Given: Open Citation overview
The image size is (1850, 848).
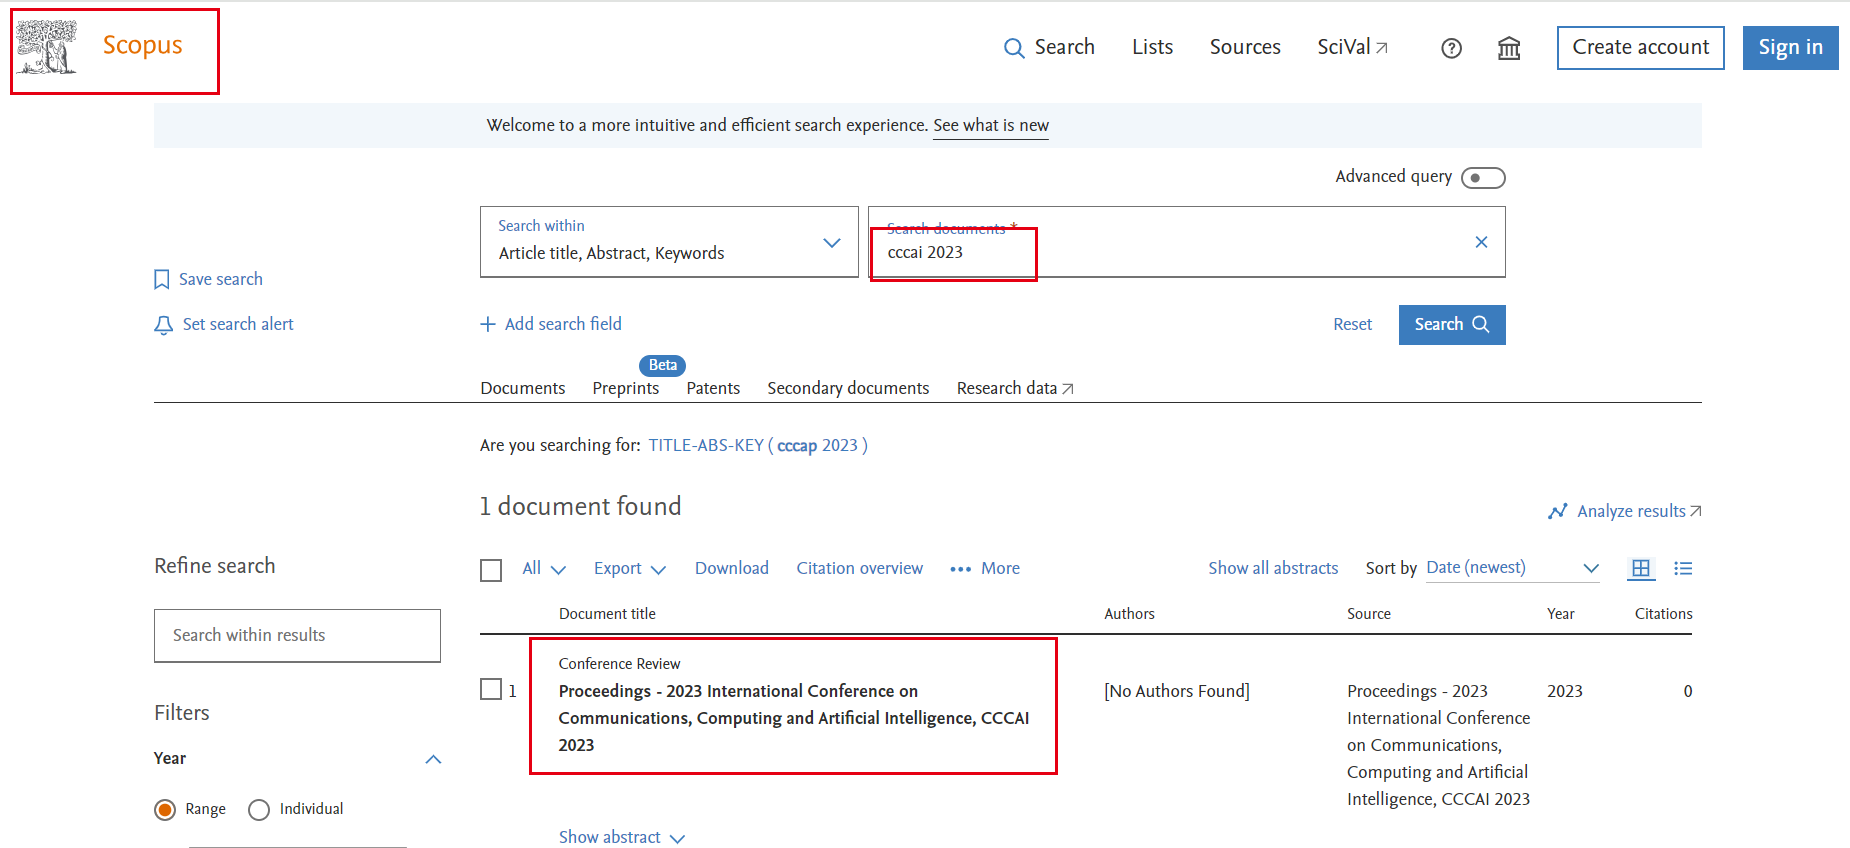Looking at the screenshot, I should [x=859, y=568].
